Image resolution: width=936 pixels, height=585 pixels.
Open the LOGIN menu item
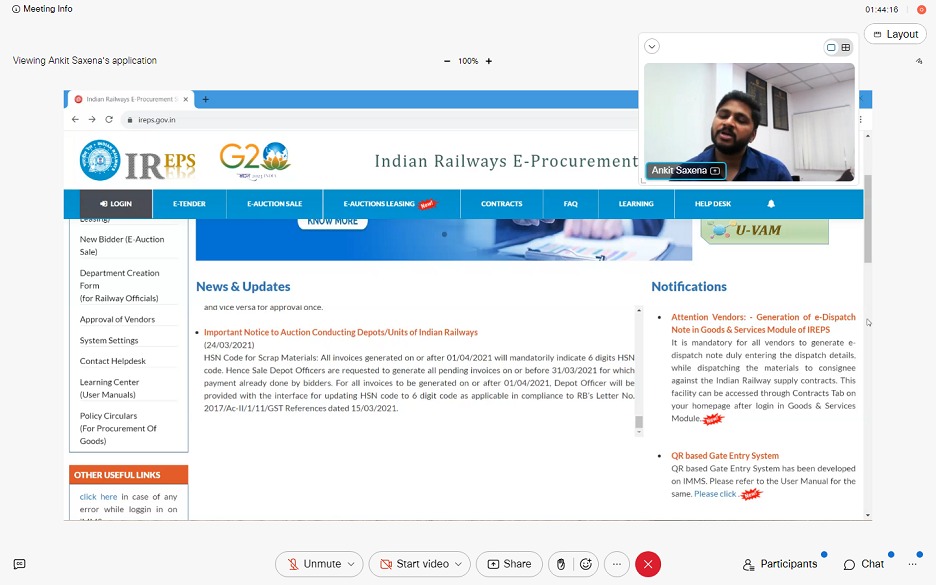[116, 204]
